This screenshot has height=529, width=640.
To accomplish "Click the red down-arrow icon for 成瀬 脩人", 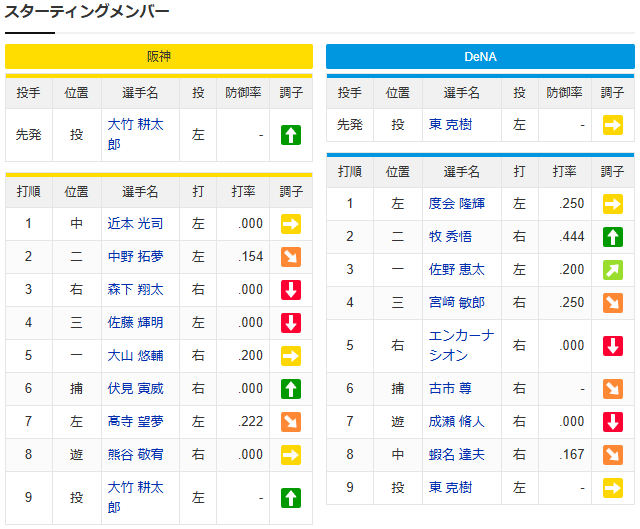I will tap(613, 422).
